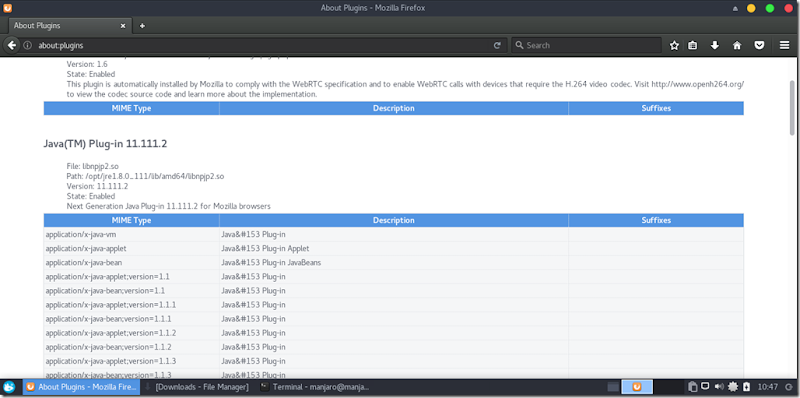The height and width of the screenshot is (398, 800).
Task: Open the Manjaro application menu launcher
Action: 9,387
